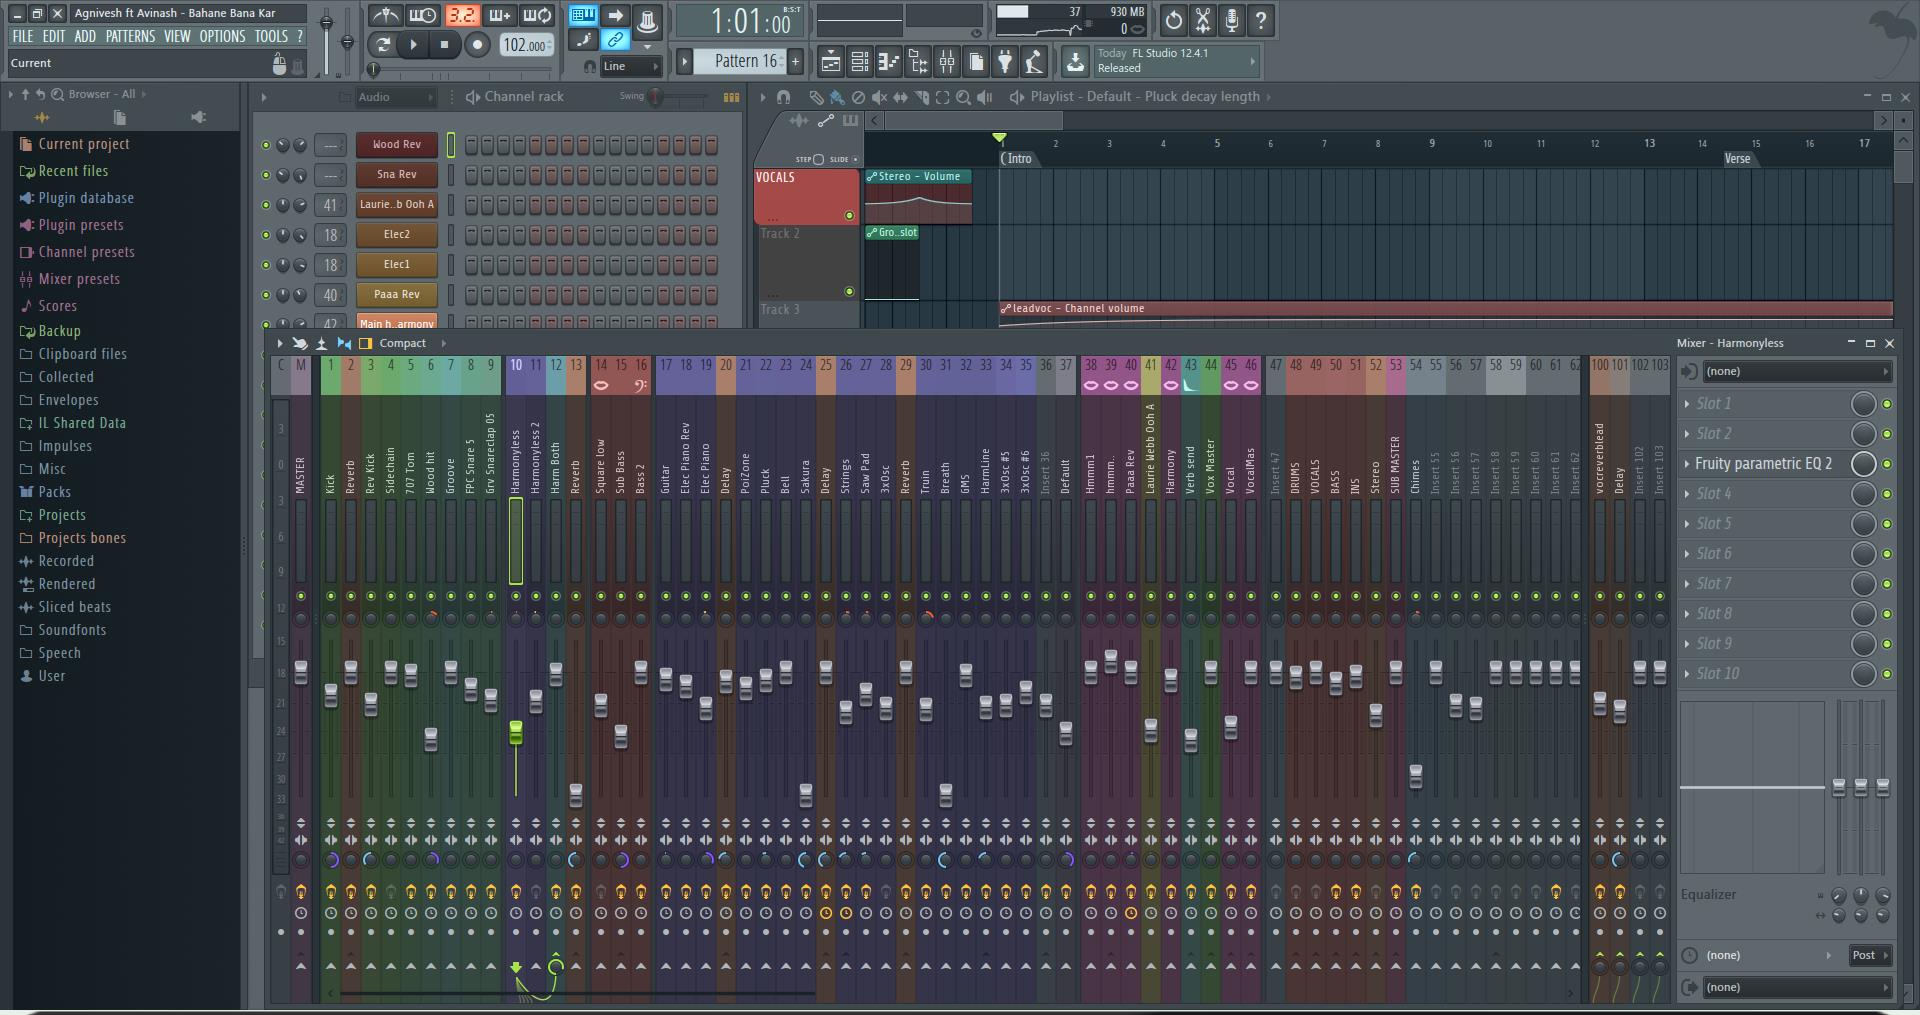1920x1015 pixels.
Task: Click the scissors cut icon in the toolbar
Action: point(1203,20)
